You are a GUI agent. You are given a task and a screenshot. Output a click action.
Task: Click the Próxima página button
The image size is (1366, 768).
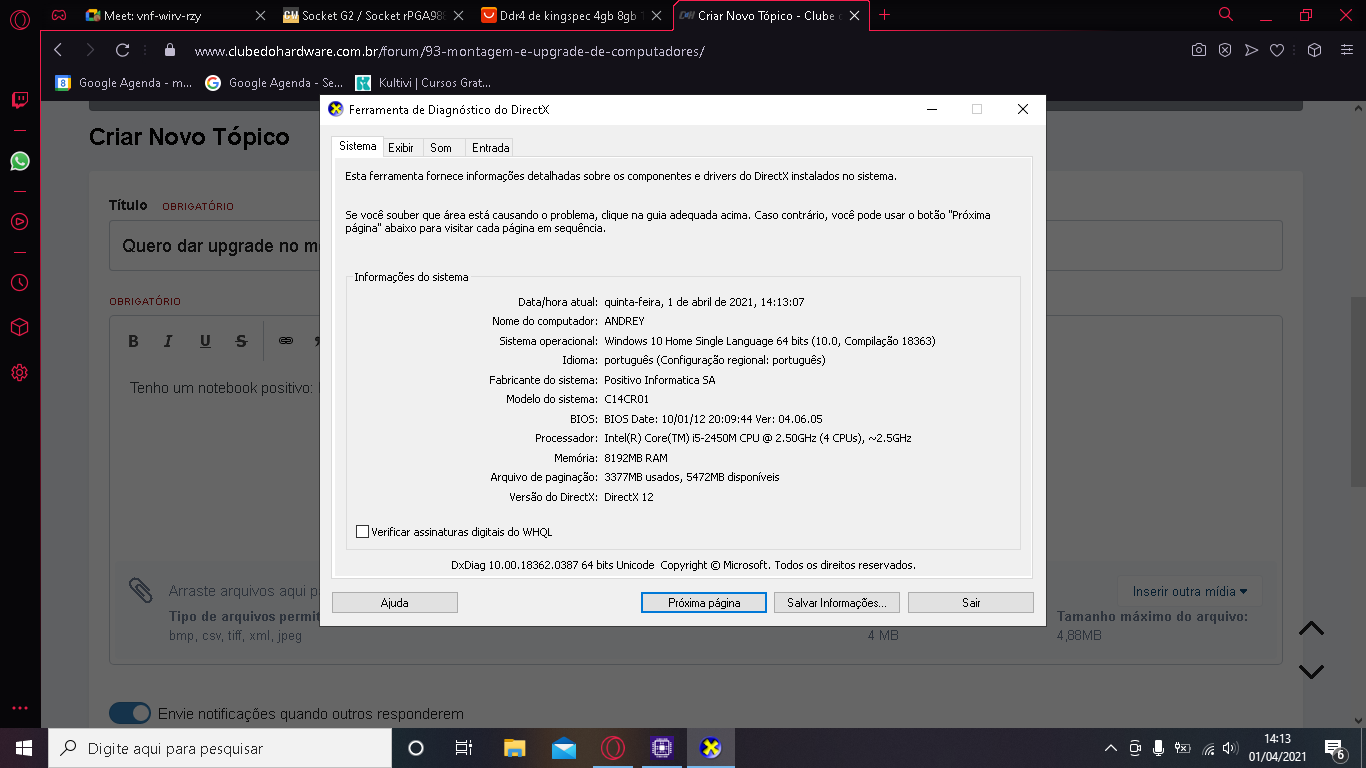click(704, 603)
